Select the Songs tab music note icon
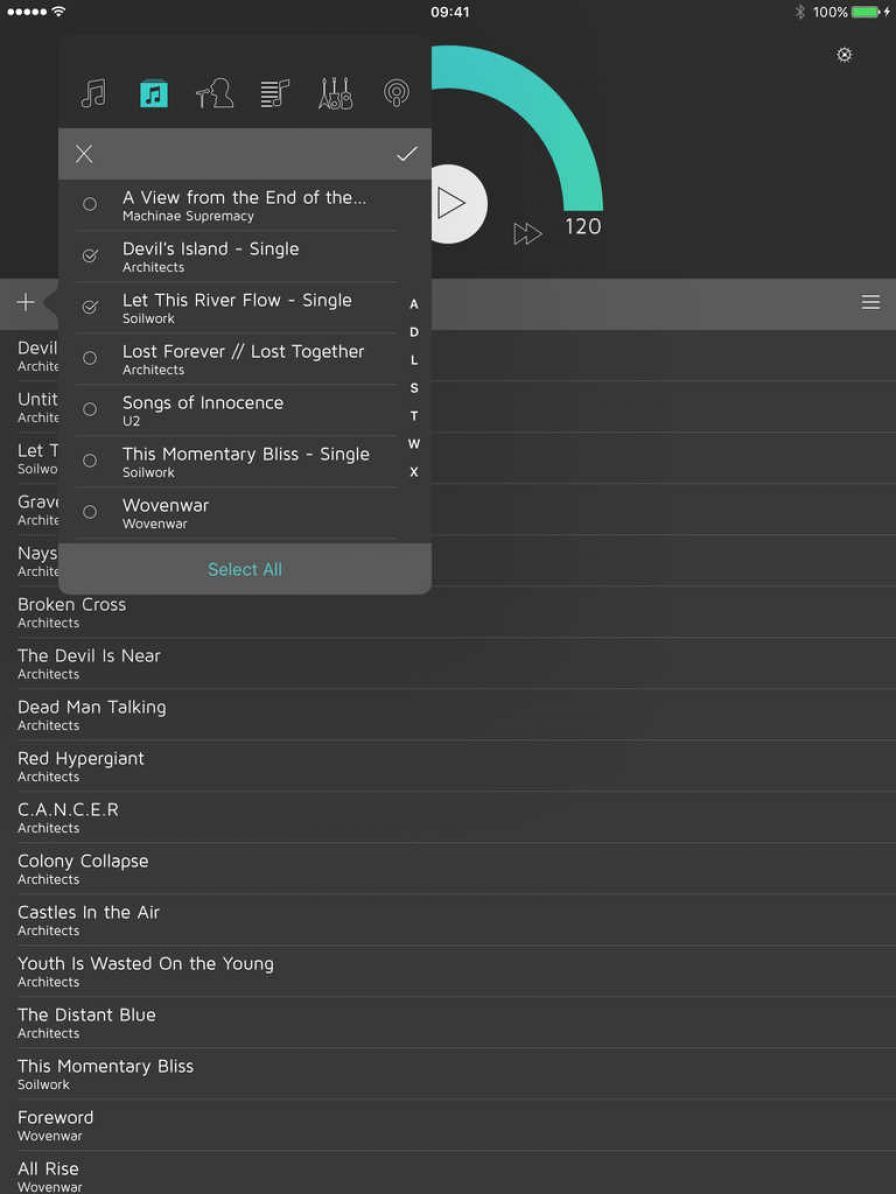The height and width of the screenshot is (1194, 896). tap(93, 94)
